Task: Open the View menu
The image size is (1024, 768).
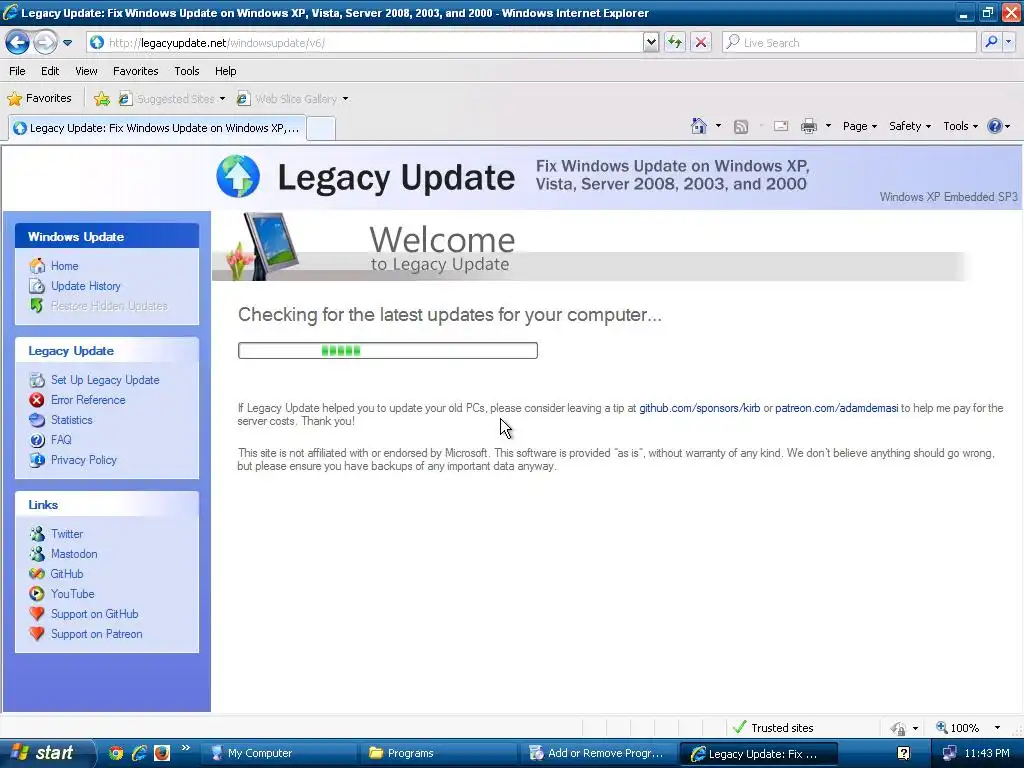Action: click(x=86, y=71)
